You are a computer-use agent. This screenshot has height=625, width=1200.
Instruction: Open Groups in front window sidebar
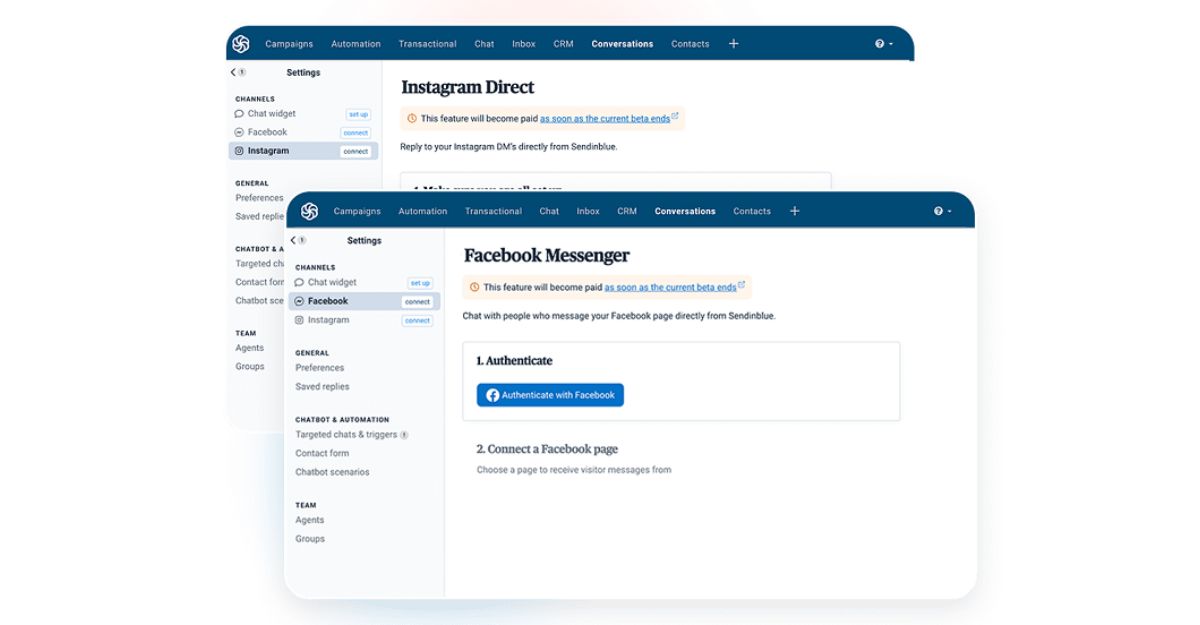pyautogui.click(x=310, y=539)
